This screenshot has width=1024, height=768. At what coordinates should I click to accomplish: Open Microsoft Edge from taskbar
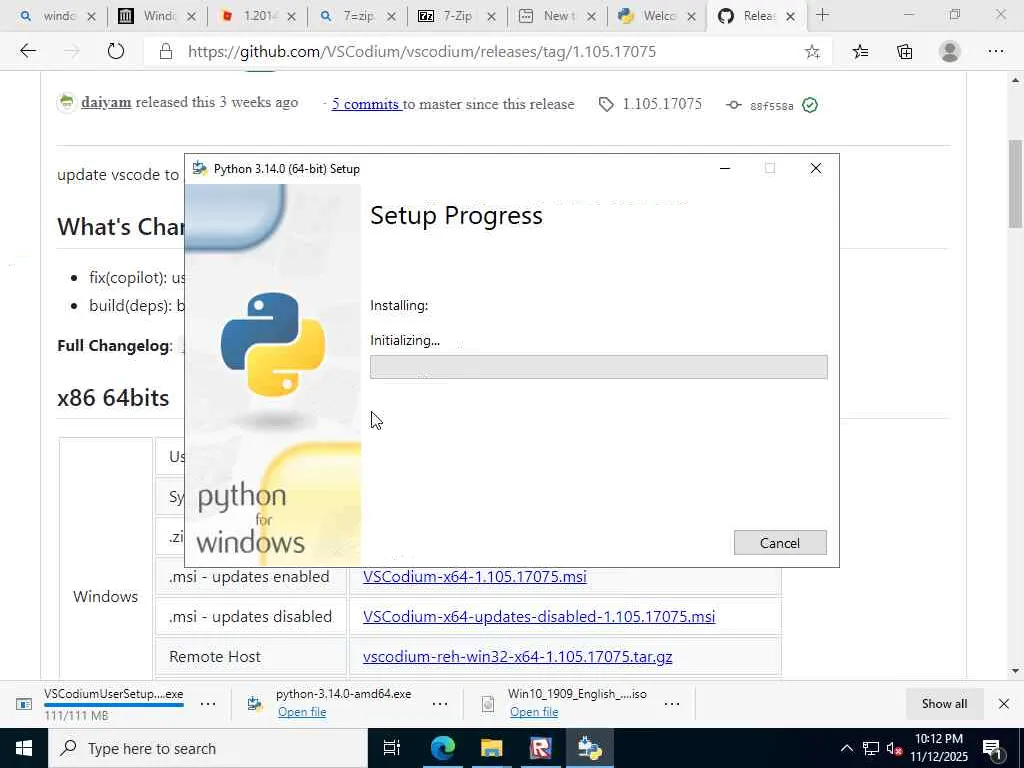pyautogui.click(x=442, y=748)
